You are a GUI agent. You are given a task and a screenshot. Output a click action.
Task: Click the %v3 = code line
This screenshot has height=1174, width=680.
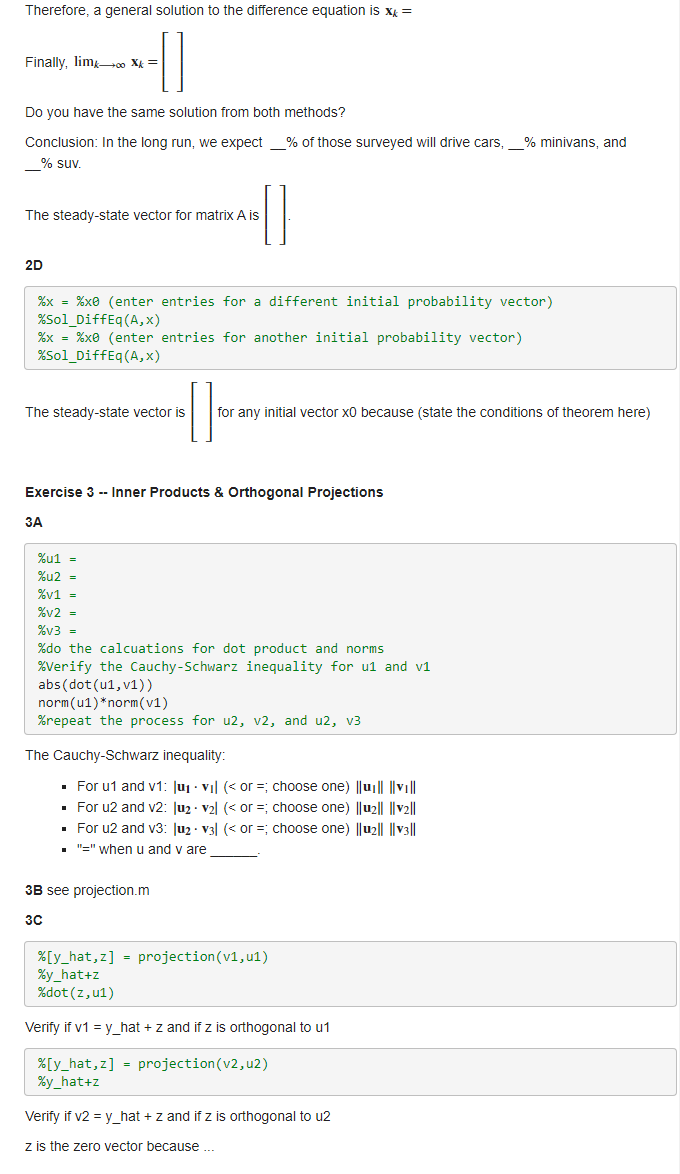point(58,630)
